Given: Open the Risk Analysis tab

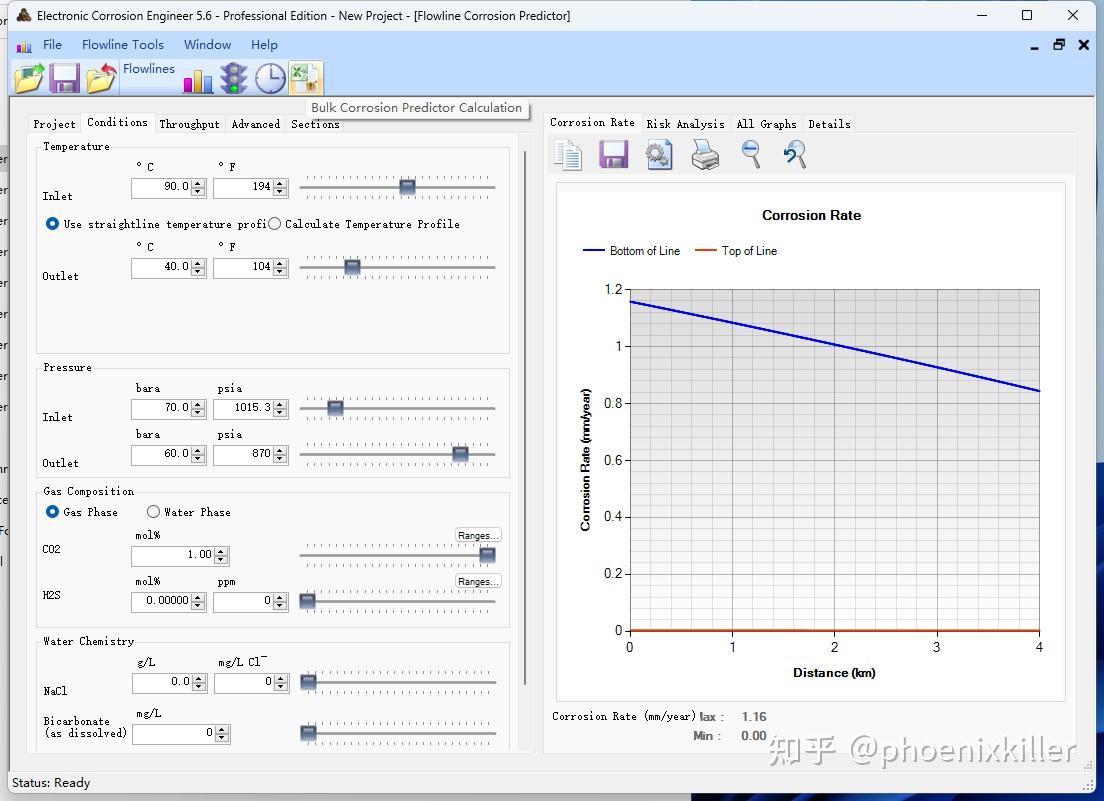Looking at the screenshot, I should coord(685,124).
